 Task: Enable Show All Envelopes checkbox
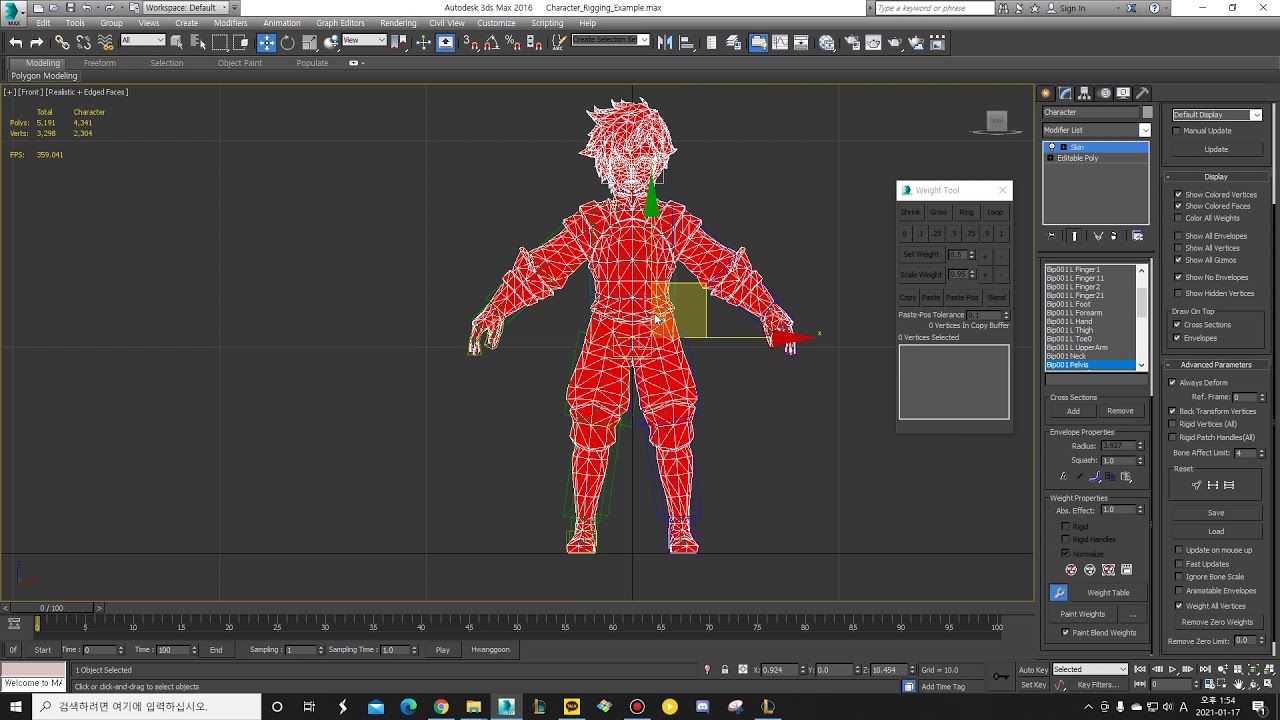(1178, 236)
